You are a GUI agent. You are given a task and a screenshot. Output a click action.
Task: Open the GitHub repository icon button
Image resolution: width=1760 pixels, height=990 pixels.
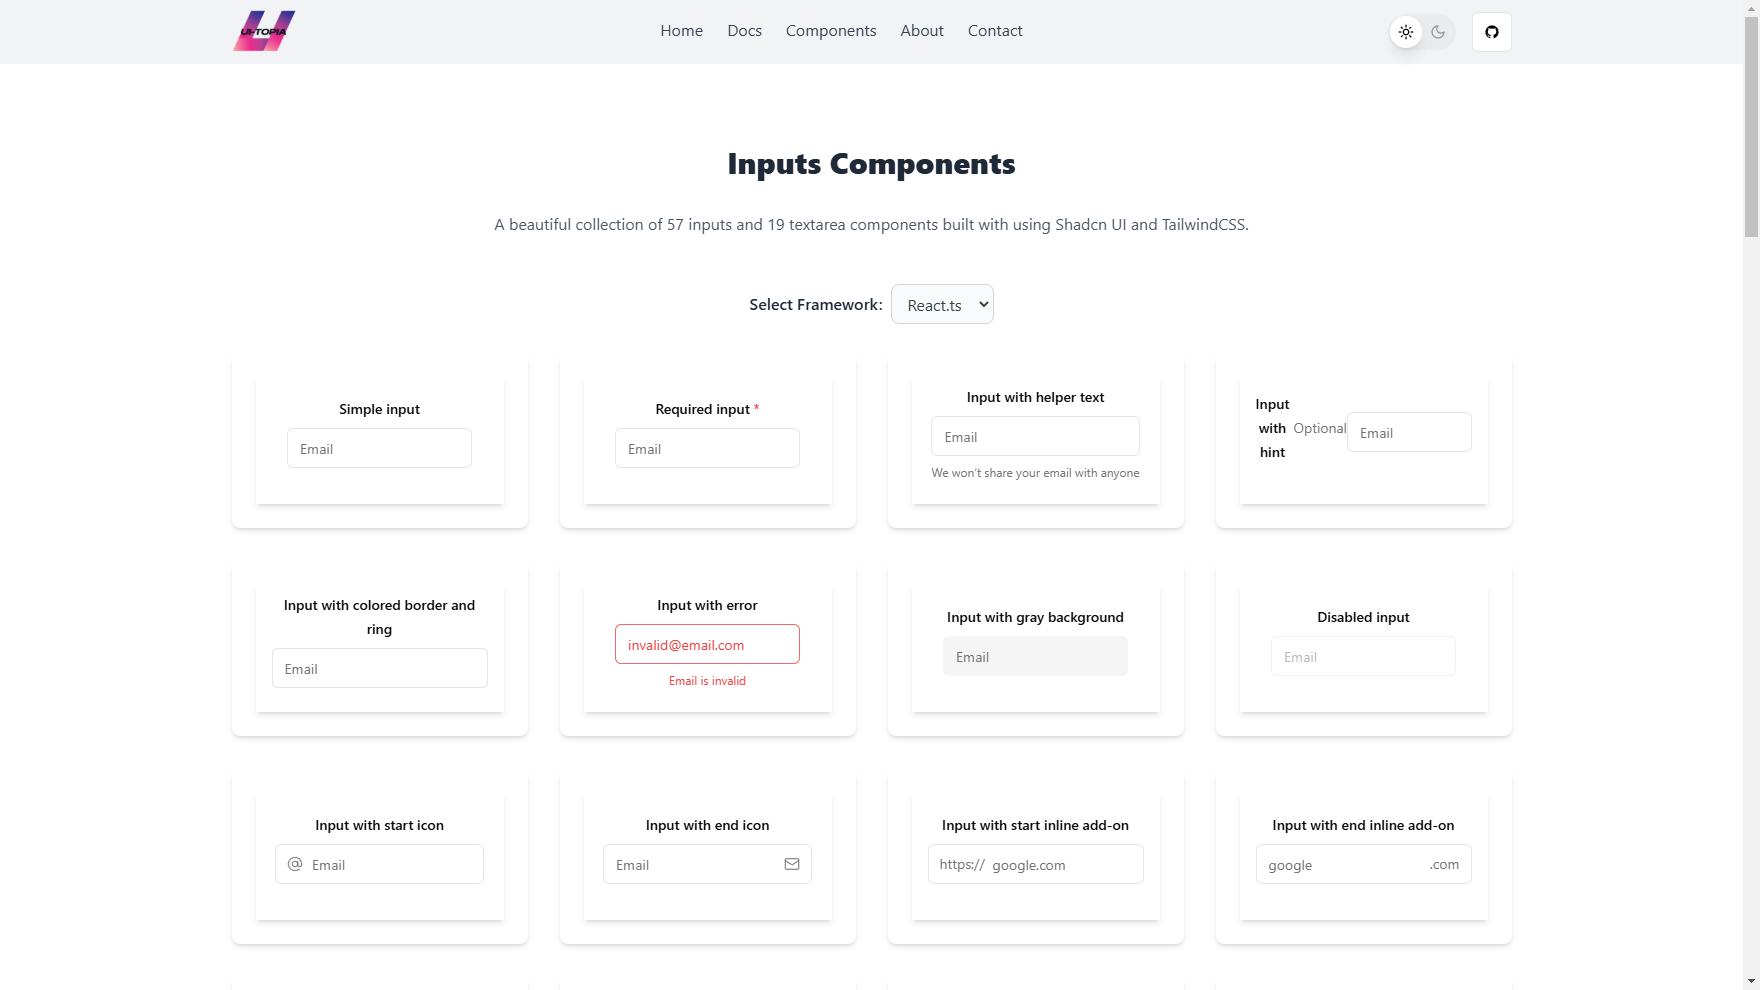coord(1492,32)
